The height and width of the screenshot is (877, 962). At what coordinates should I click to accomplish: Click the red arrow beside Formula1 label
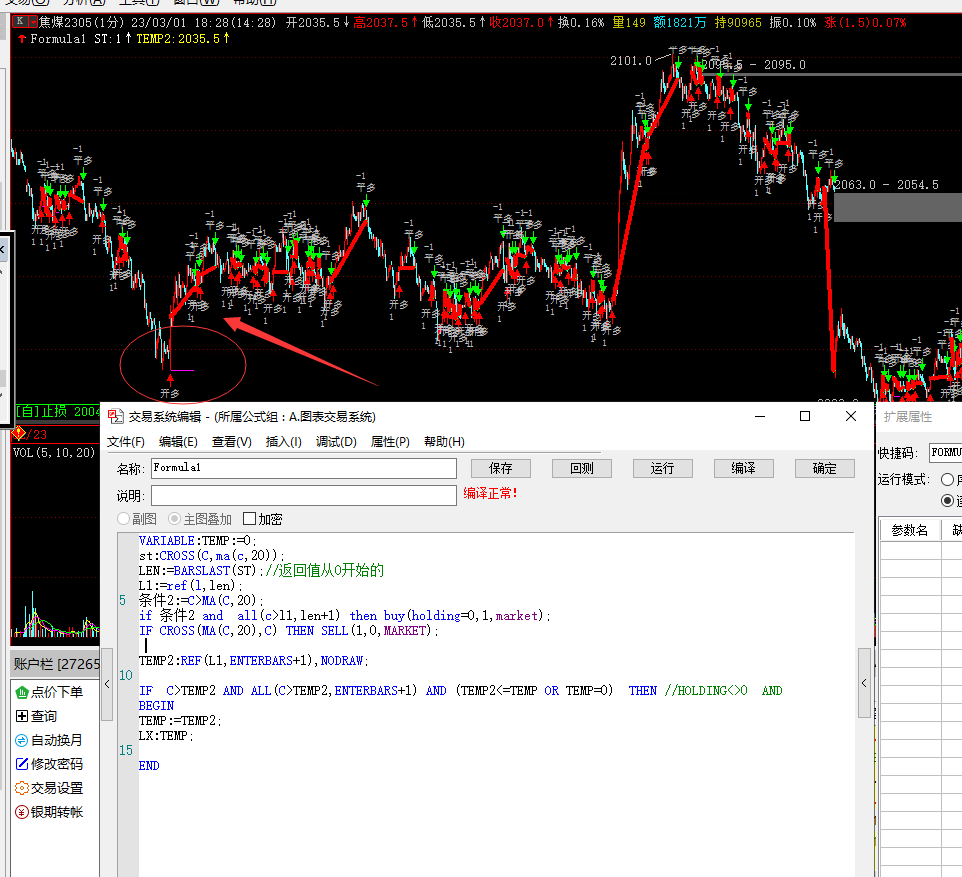(x=22, y=39)
